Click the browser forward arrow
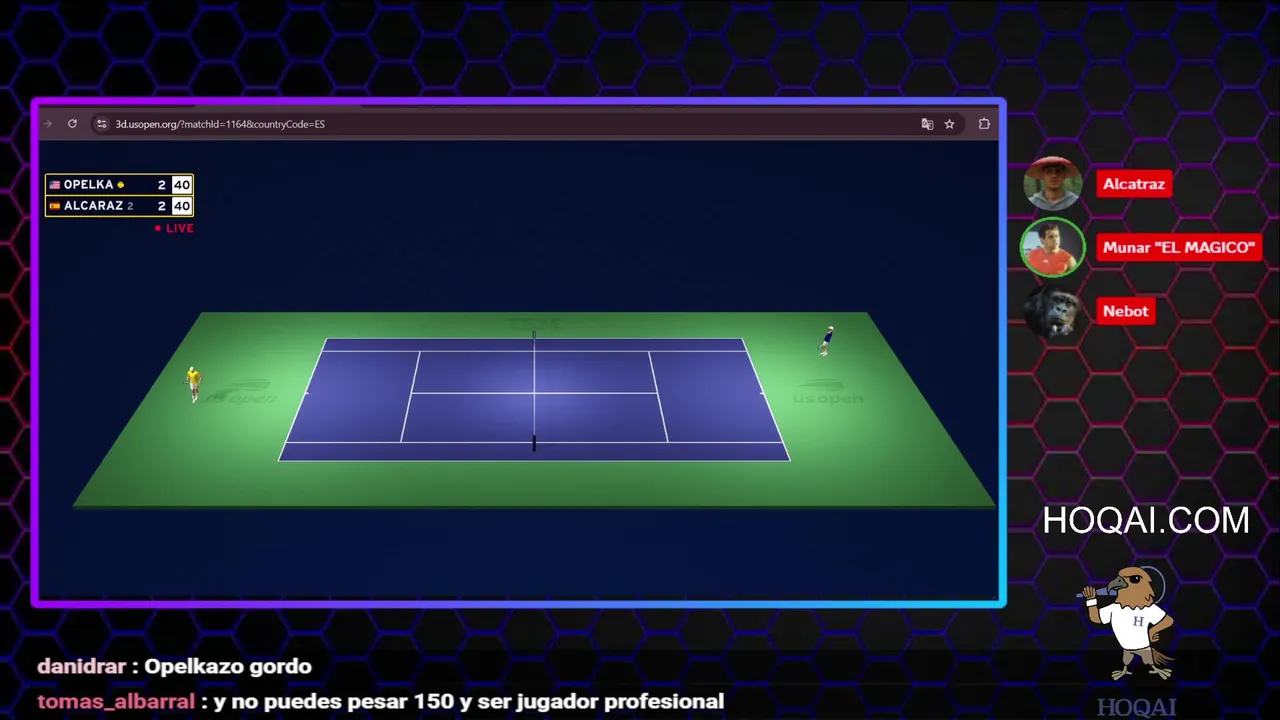Screen dimensions: 1280x720 pyautogui.click(x=47, y=124)
